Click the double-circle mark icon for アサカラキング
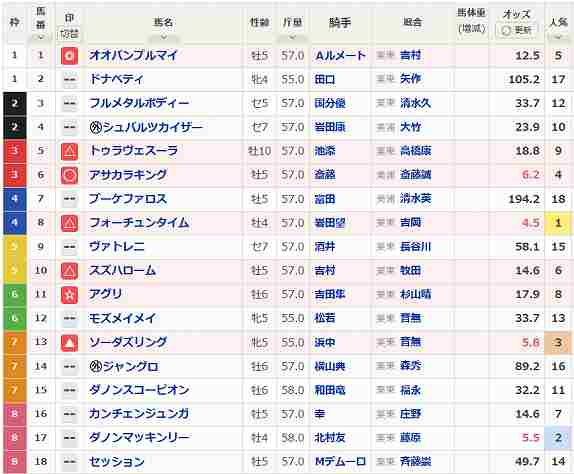Screen dimensions: 574x474 click(69, 175)
